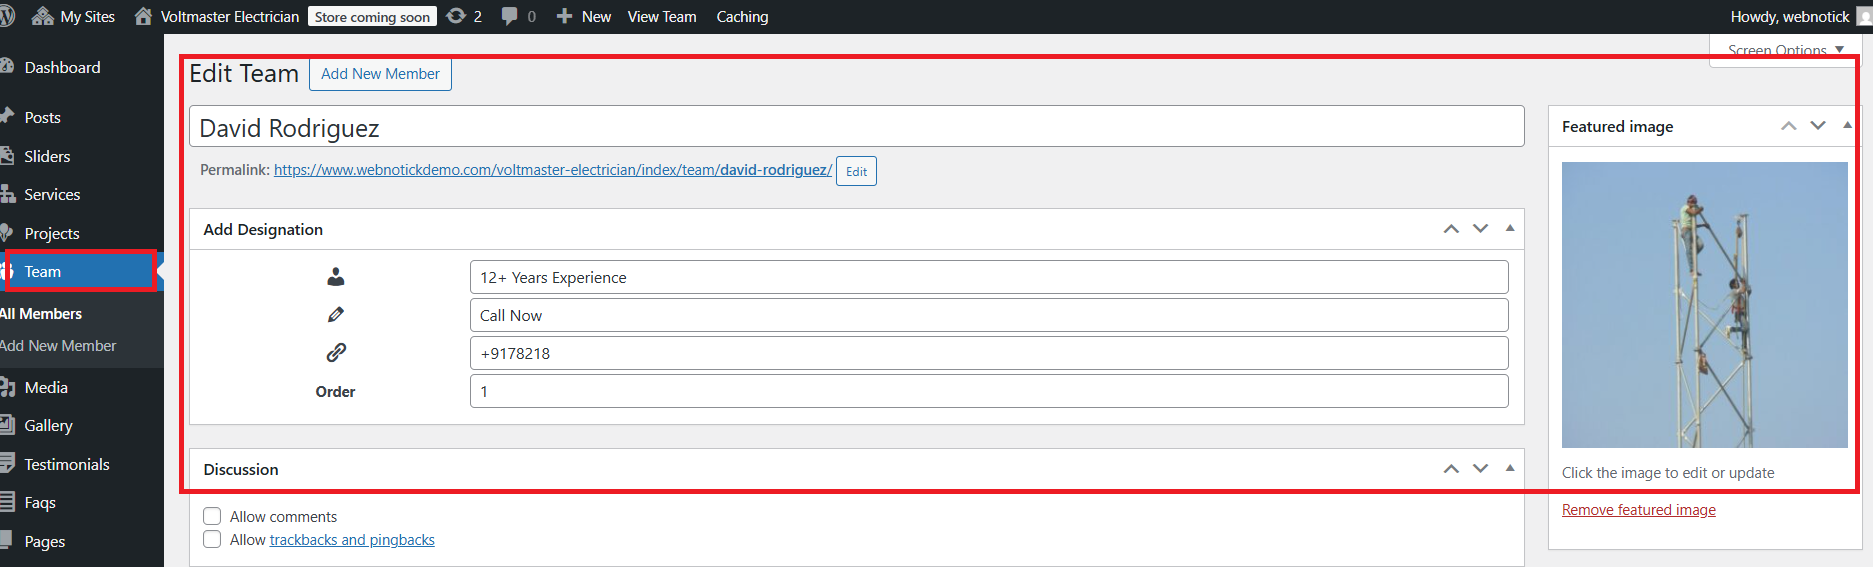Image resolution: width=1873 pixels, height=567 pixels.
Task: Click the person icon beside the experience field
Action: [x=336, y=277]
